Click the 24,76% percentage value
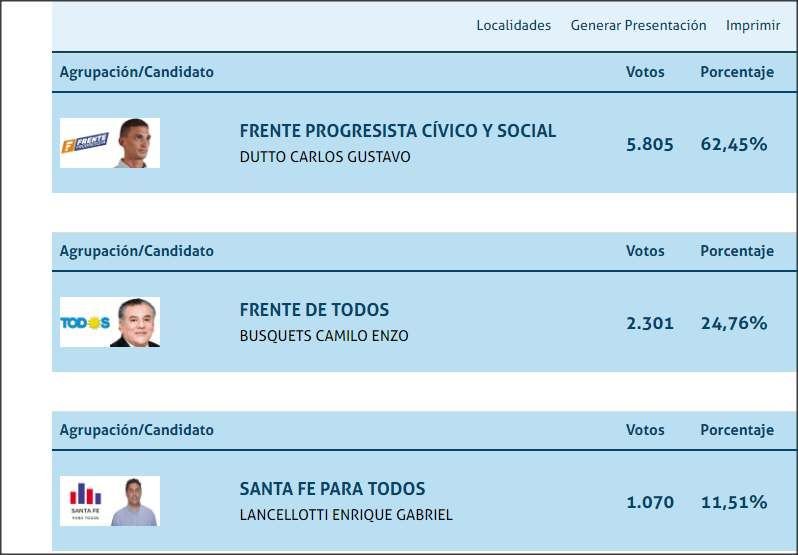Viewport: 798px width, 555px height. point(733,324)
